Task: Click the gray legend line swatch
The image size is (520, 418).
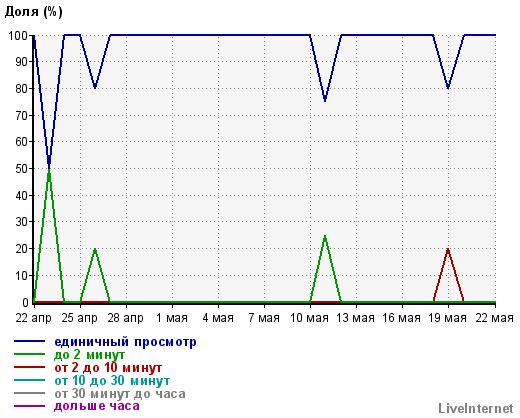Action: coord(29,393)
